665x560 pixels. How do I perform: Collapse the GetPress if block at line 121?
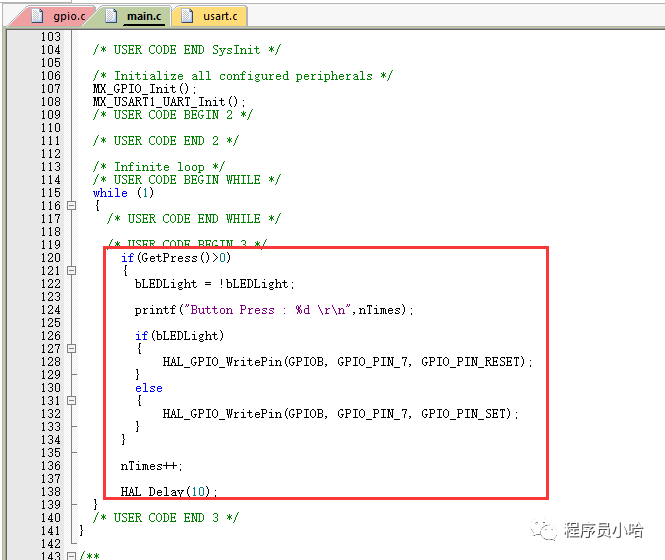[71, 271]
